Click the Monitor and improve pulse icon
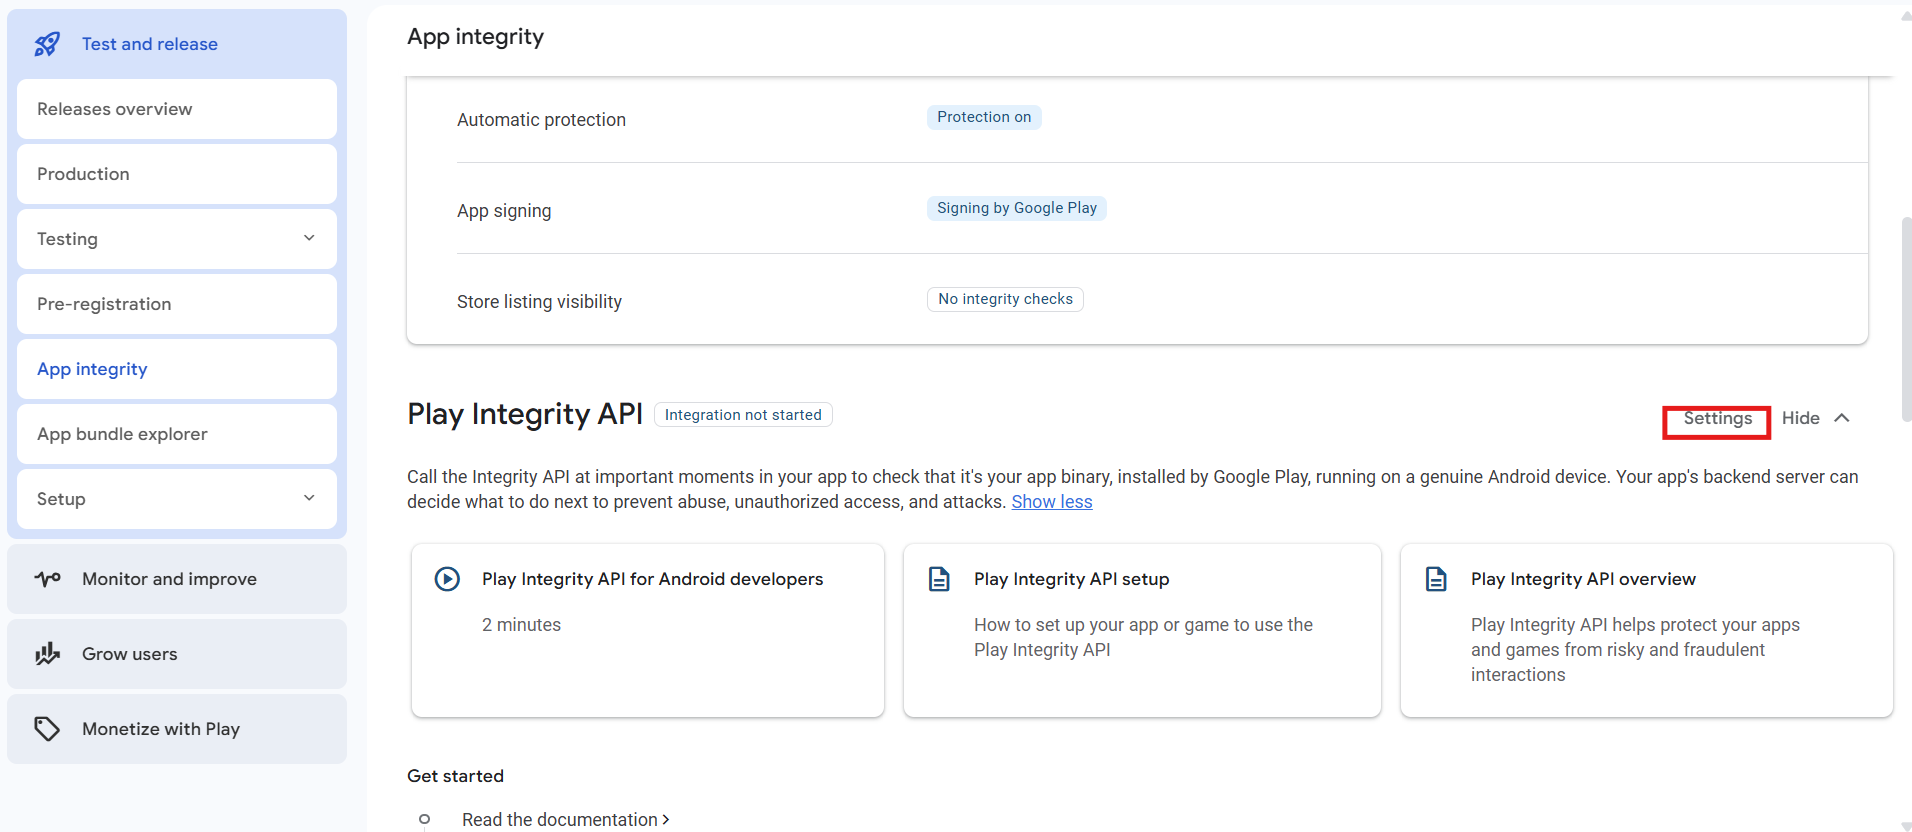Viewport: 1912px width, 832px height. [x=47, y=579]
